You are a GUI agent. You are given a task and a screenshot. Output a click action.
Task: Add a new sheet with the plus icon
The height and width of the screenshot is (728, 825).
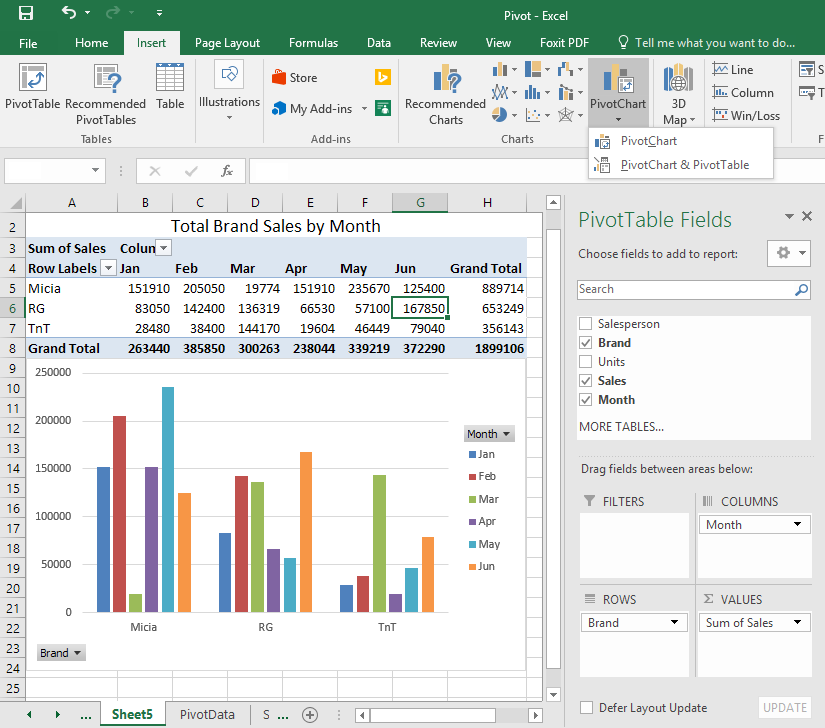point(310,715)
